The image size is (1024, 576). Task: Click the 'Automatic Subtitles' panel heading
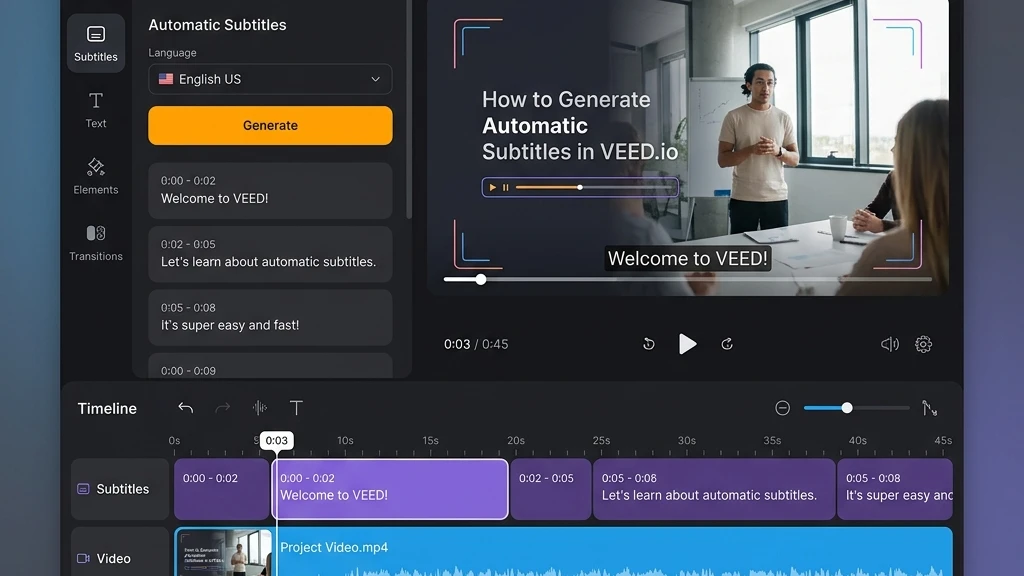217,25
